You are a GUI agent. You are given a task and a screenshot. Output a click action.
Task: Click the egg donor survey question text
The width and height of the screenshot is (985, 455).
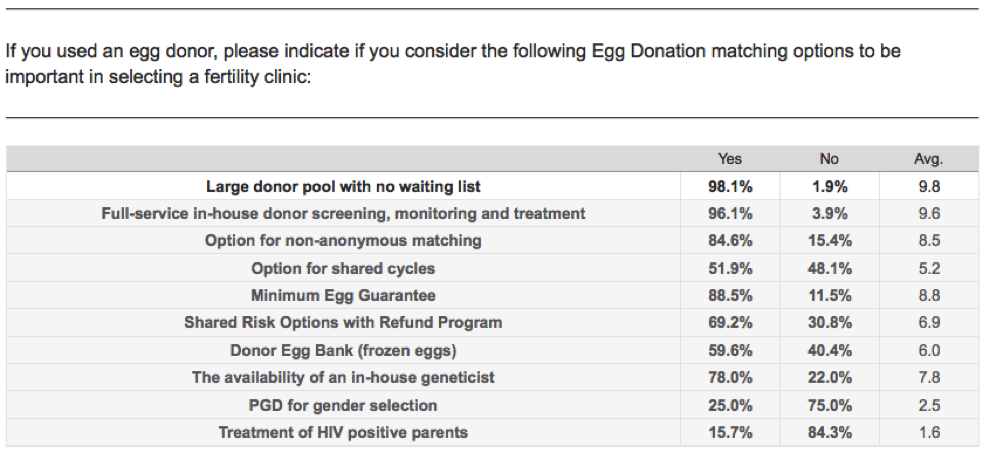(445, 63)
